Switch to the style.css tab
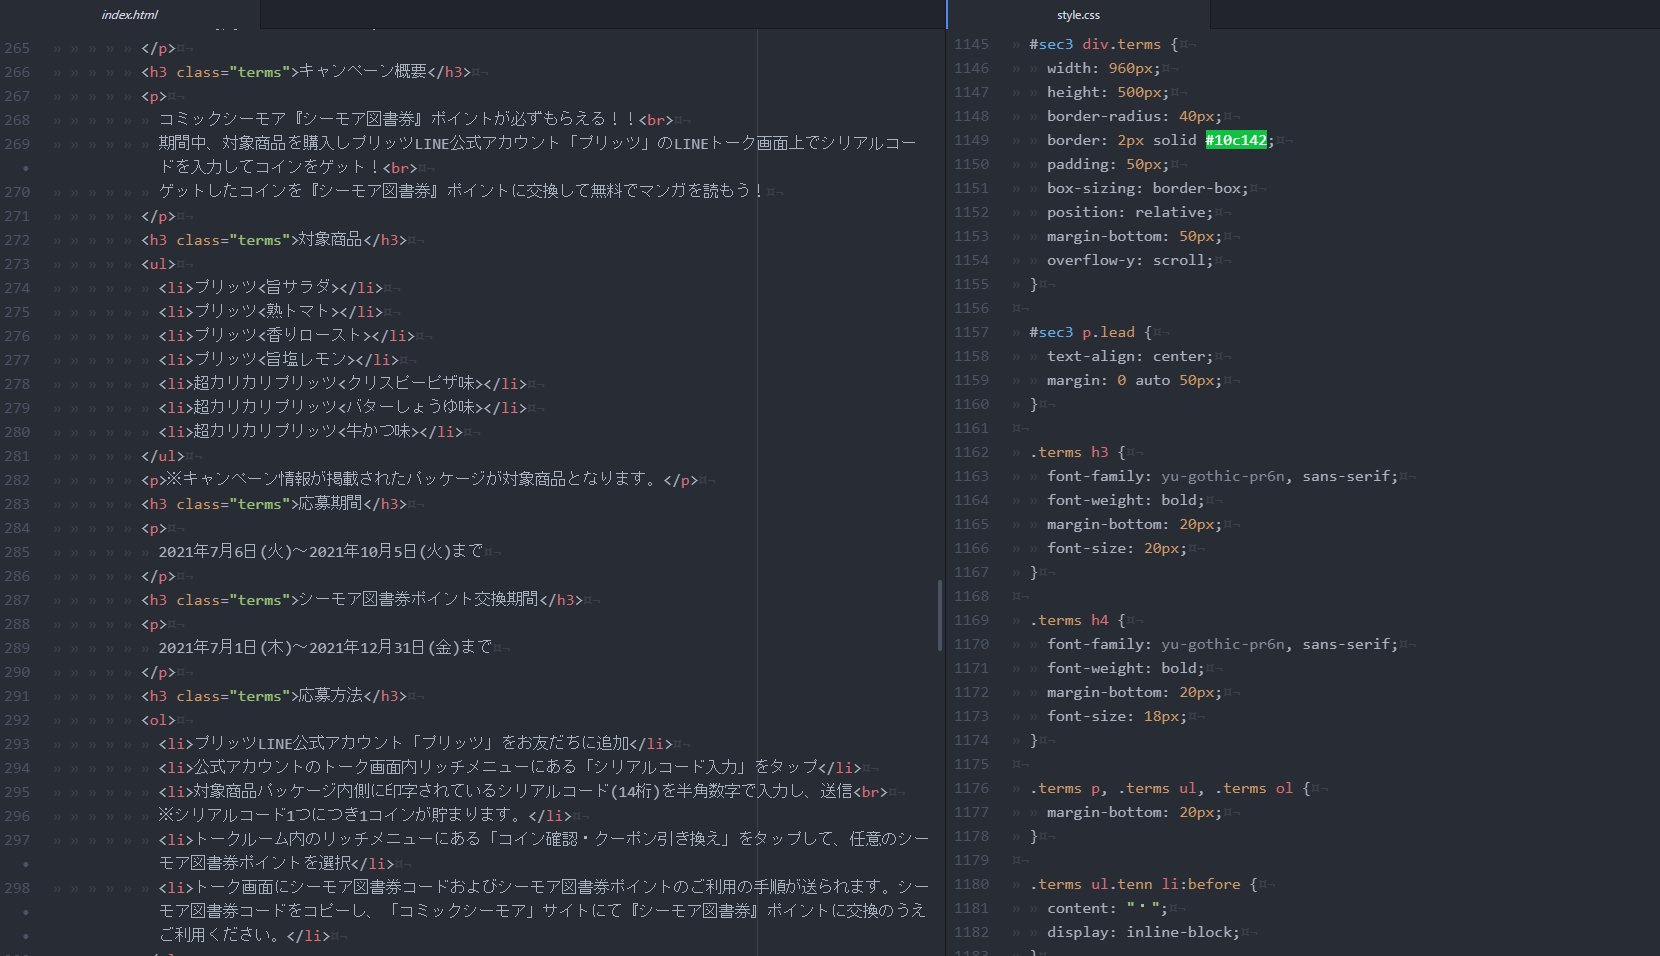1660x956 pixels. [1078, 15]
